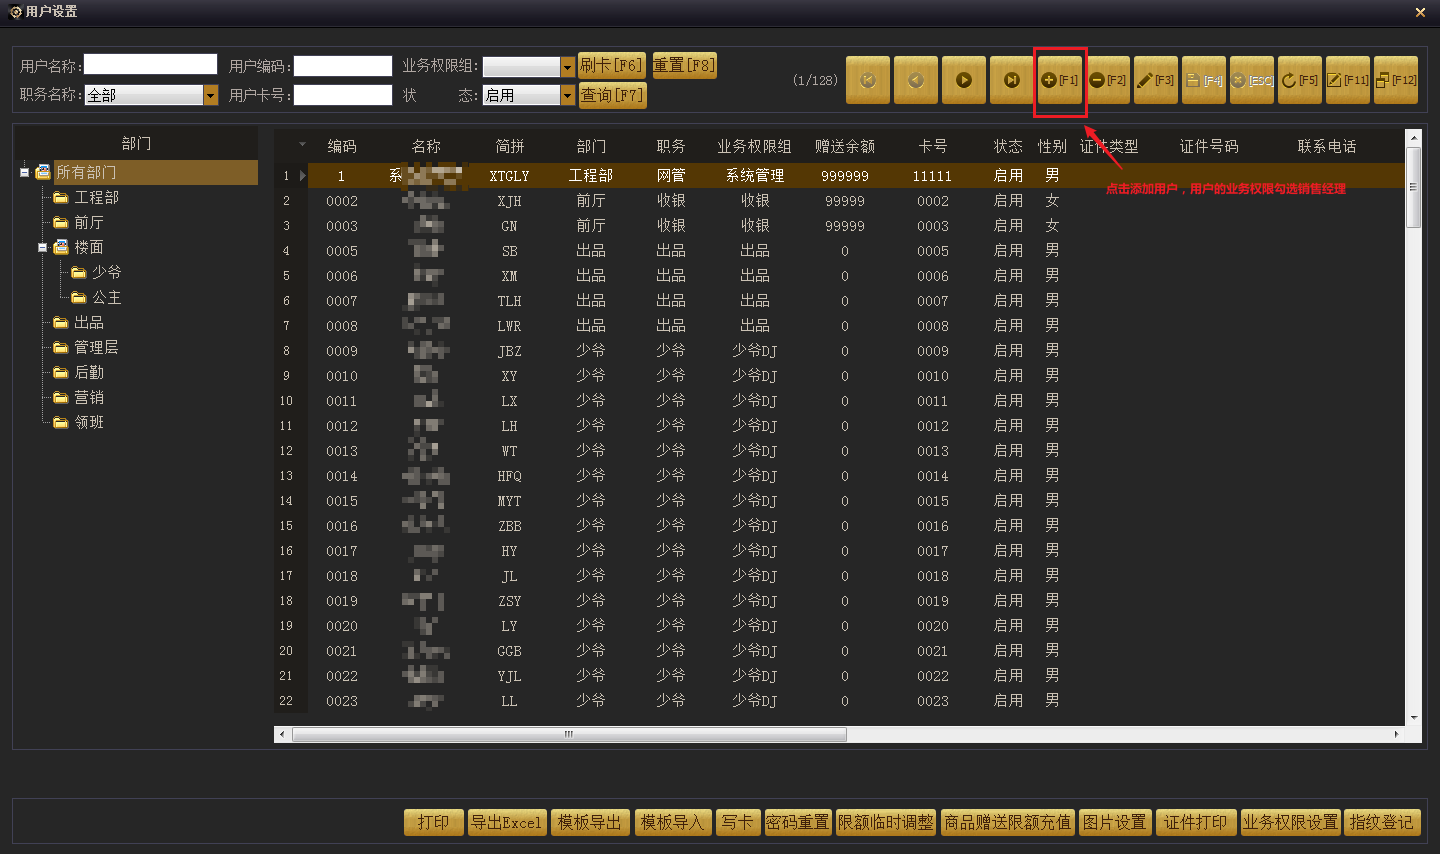Click 刷卡[F6] button
The image size is (1440, 854).
click(x=612, y=66)
